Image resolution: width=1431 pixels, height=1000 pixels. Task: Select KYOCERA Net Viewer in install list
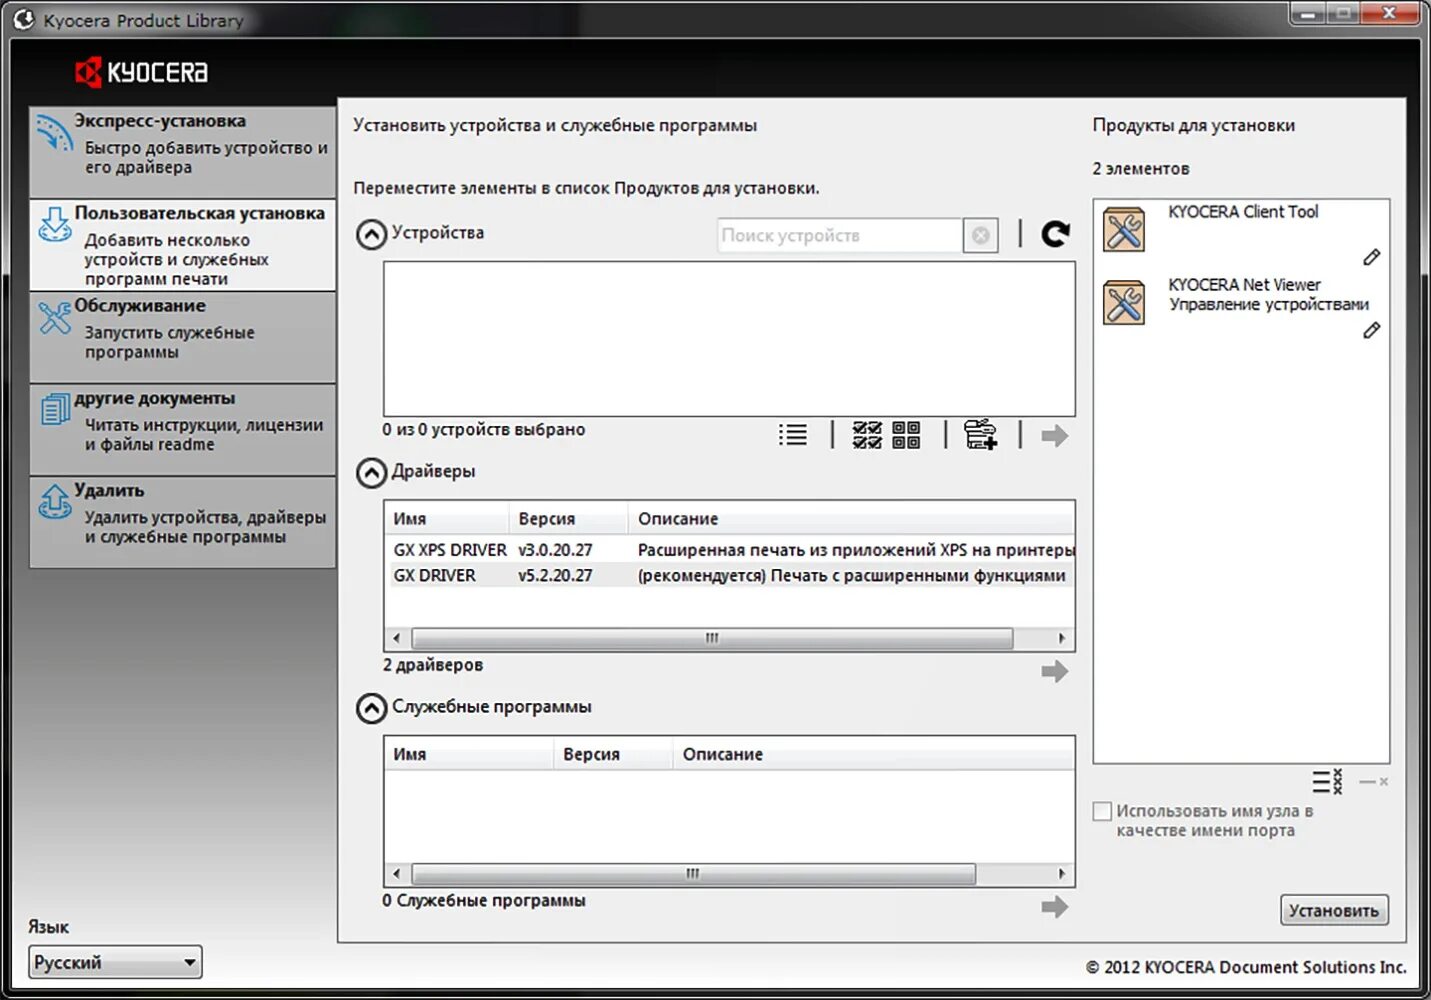1241,307
